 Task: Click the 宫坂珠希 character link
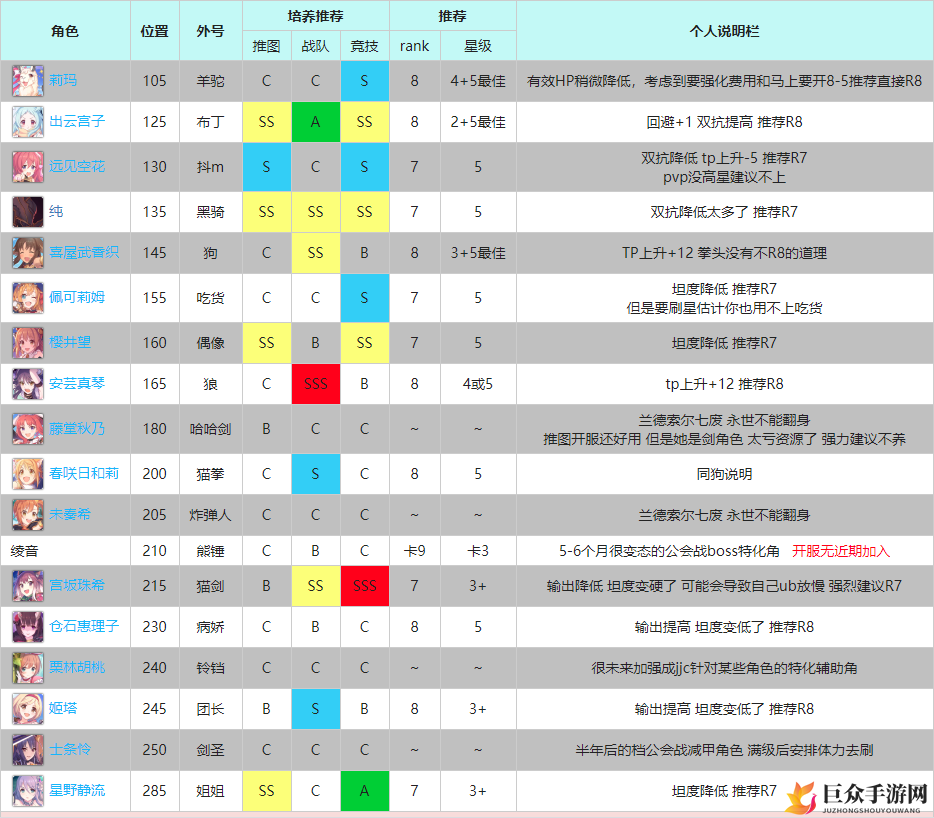coord(77,586)
